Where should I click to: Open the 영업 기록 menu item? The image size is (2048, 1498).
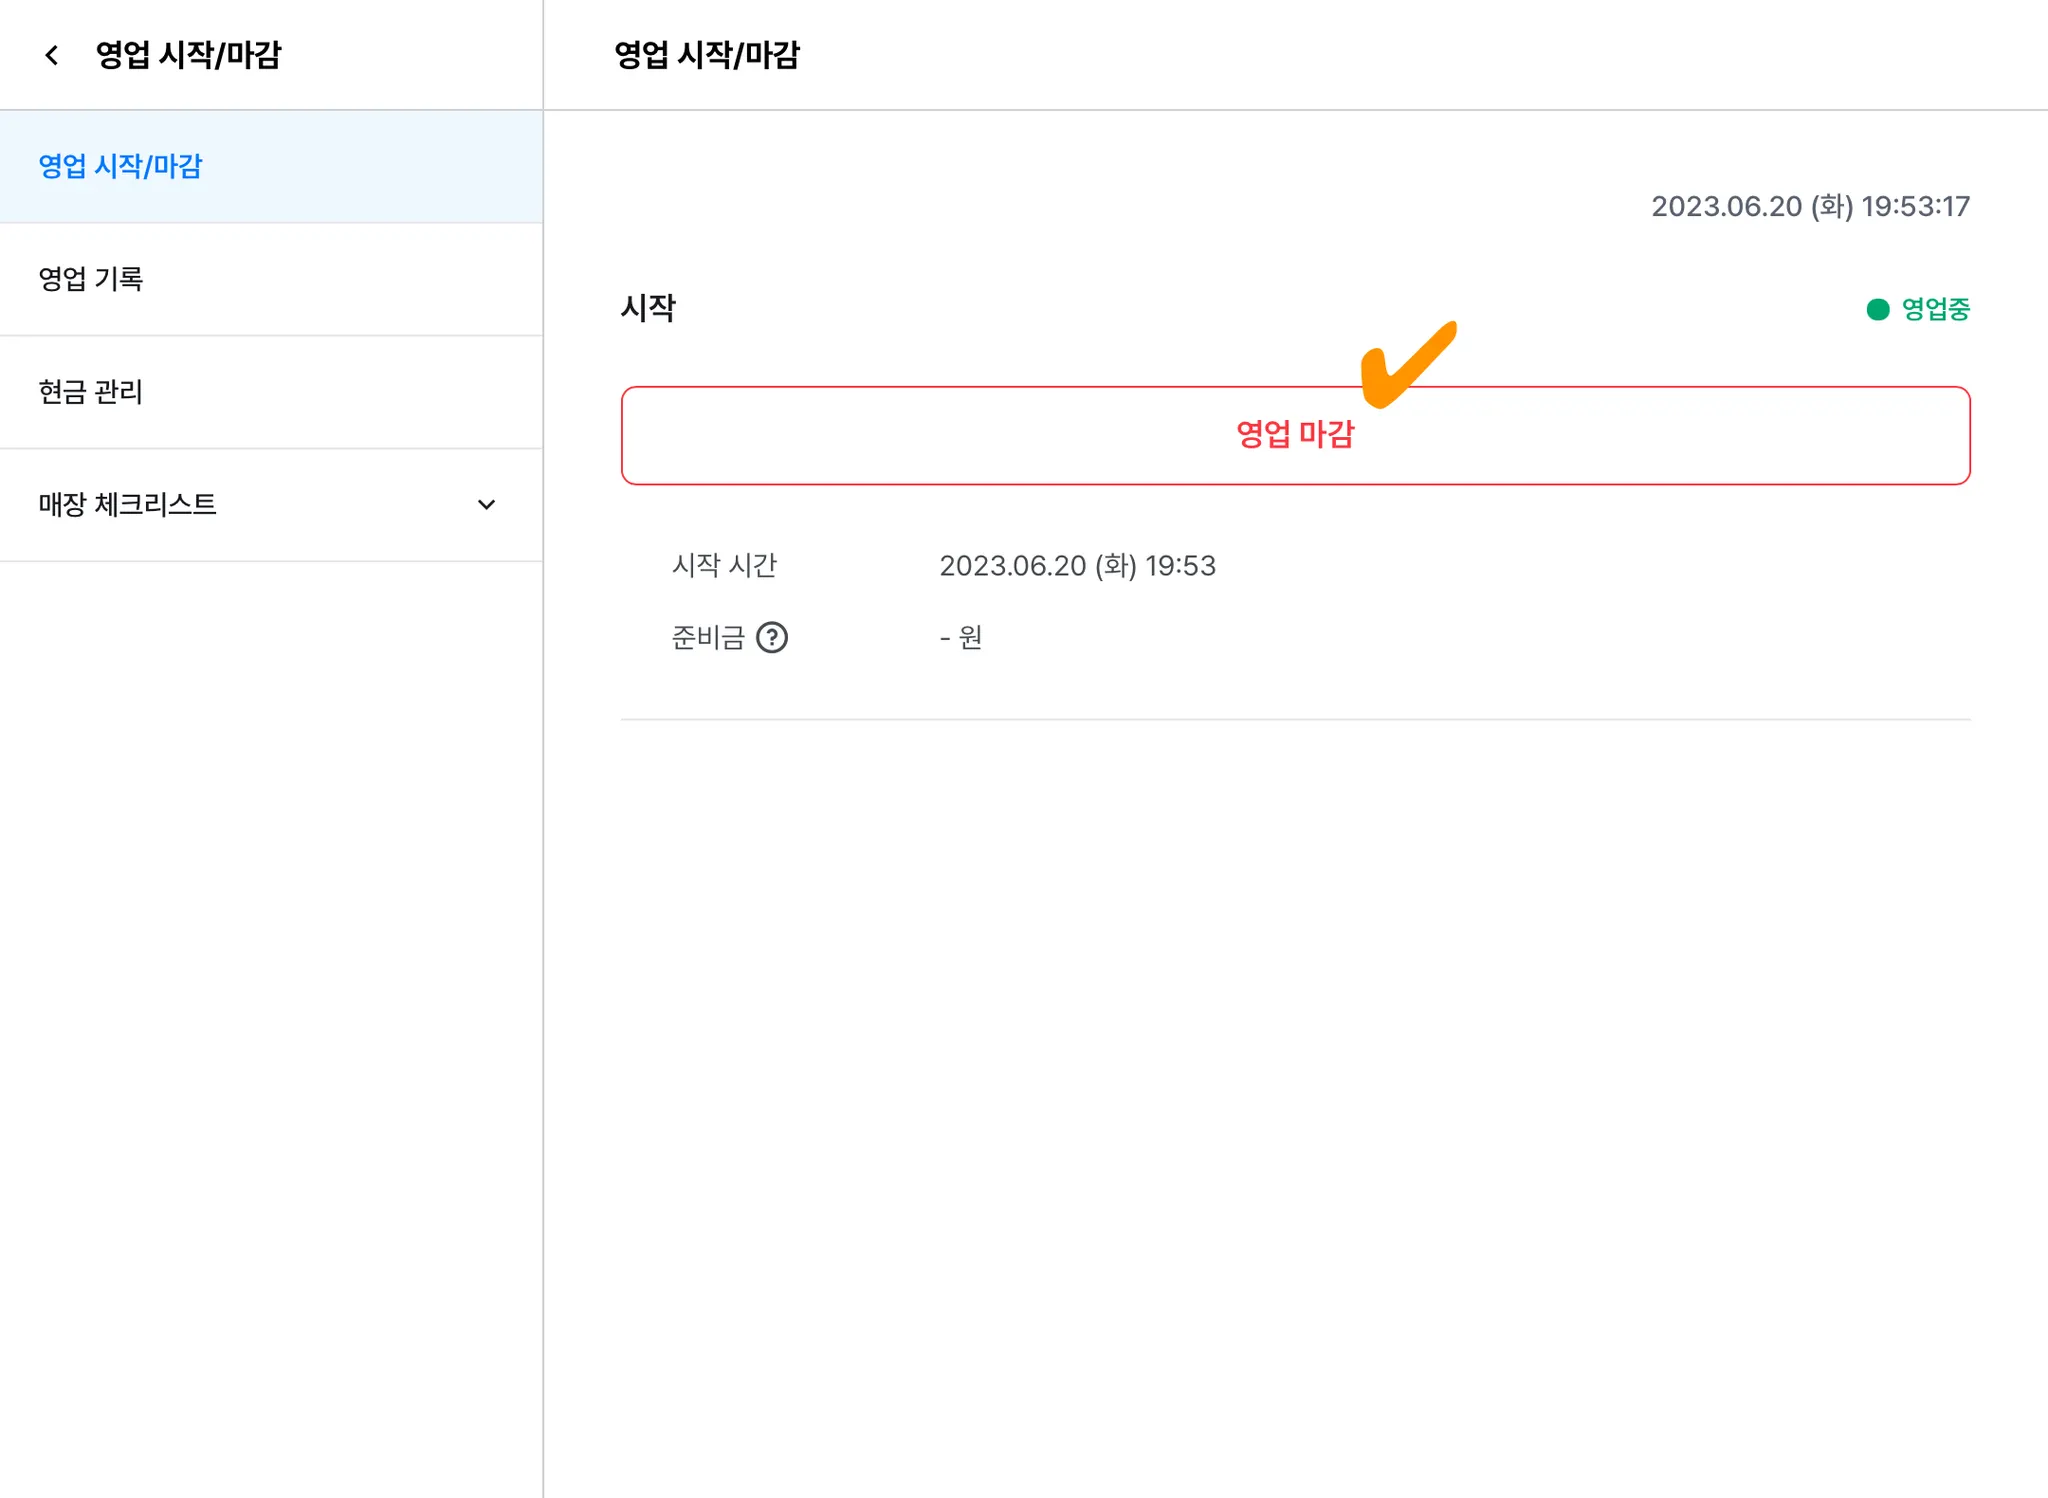pos(91,279)
